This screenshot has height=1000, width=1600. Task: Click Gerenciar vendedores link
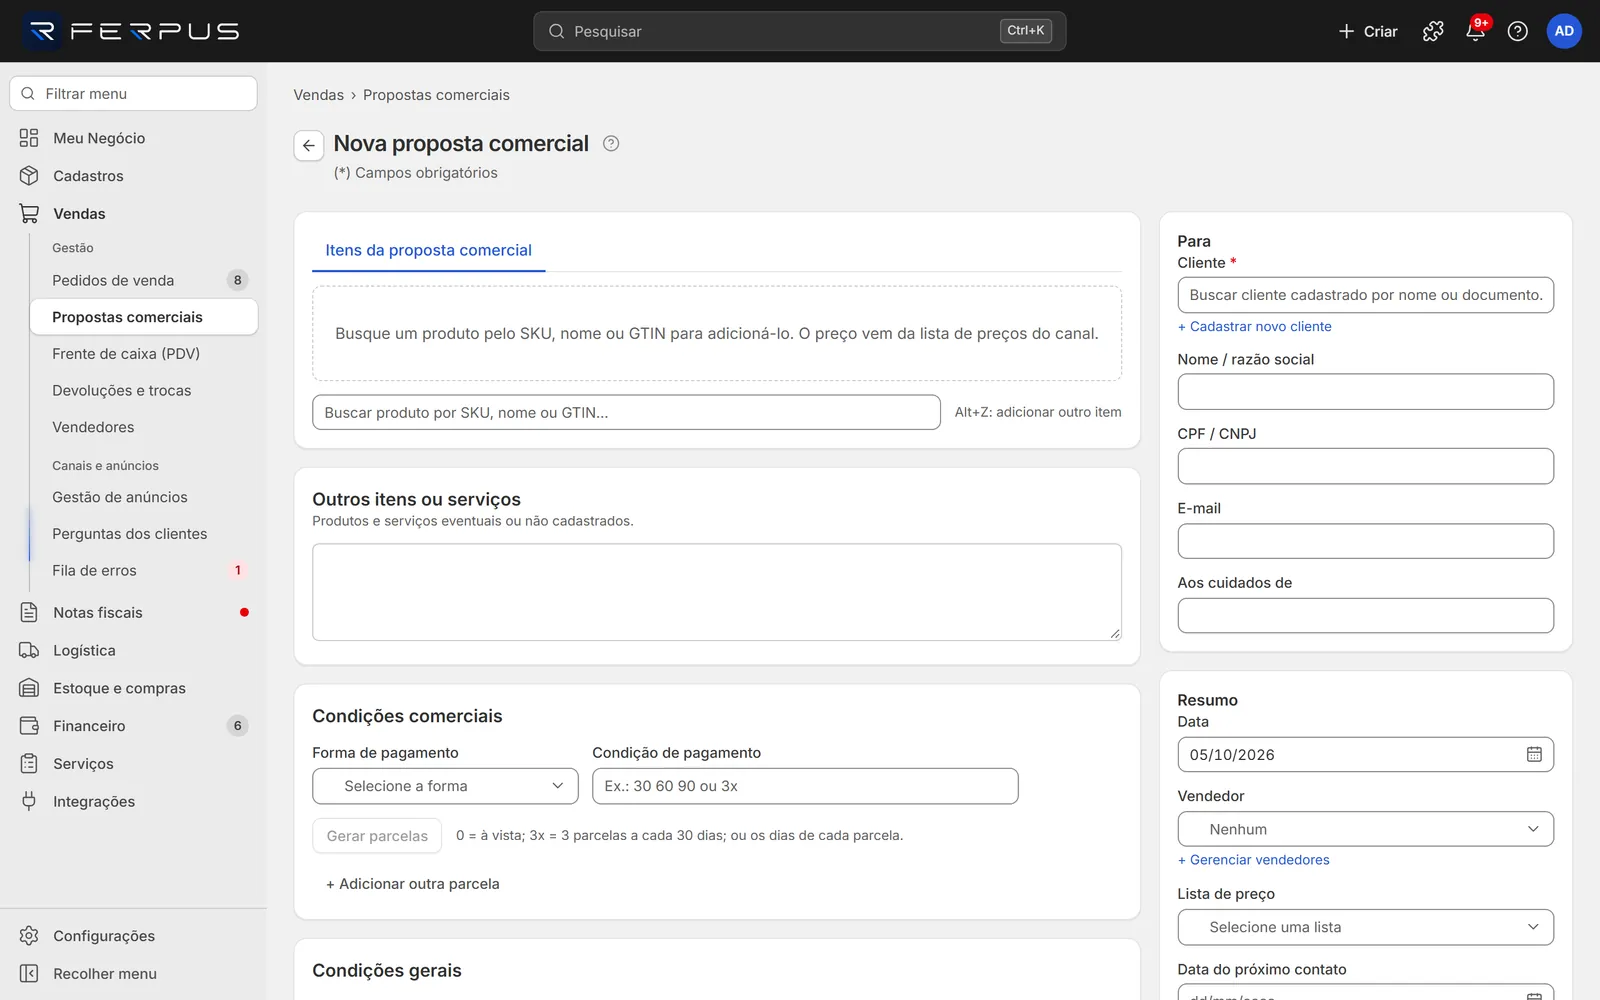click(x=1253, y=860)
